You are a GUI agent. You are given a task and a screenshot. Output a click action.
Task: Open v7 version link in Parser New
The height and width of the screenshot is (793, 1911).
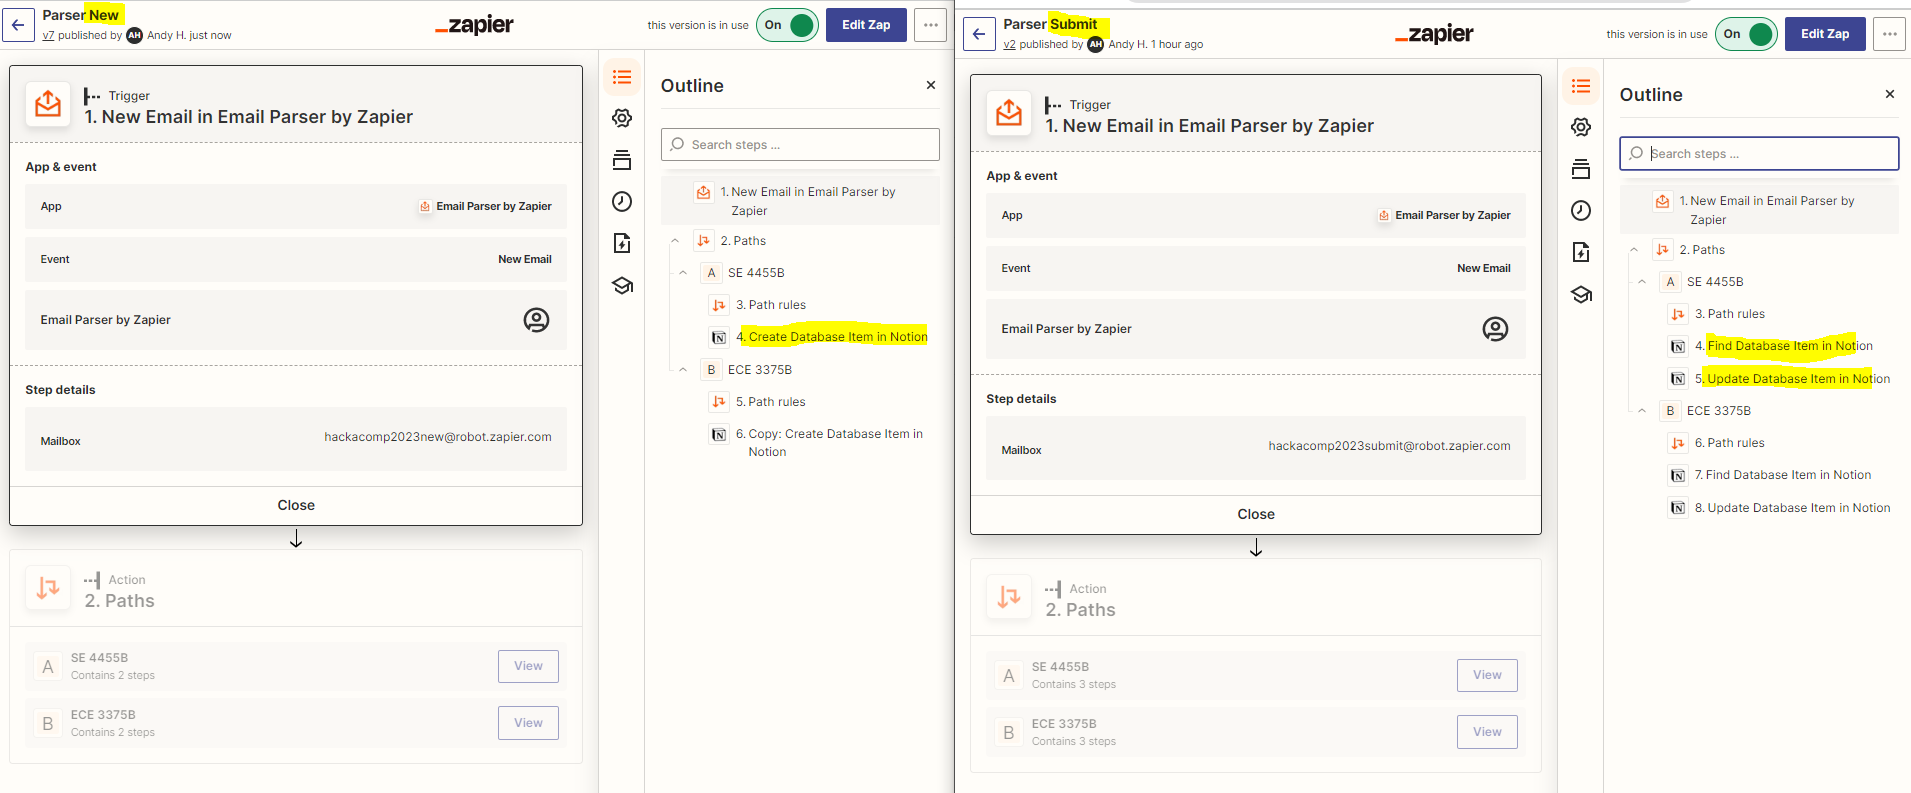pyautogui.click(x=48, y=35)
